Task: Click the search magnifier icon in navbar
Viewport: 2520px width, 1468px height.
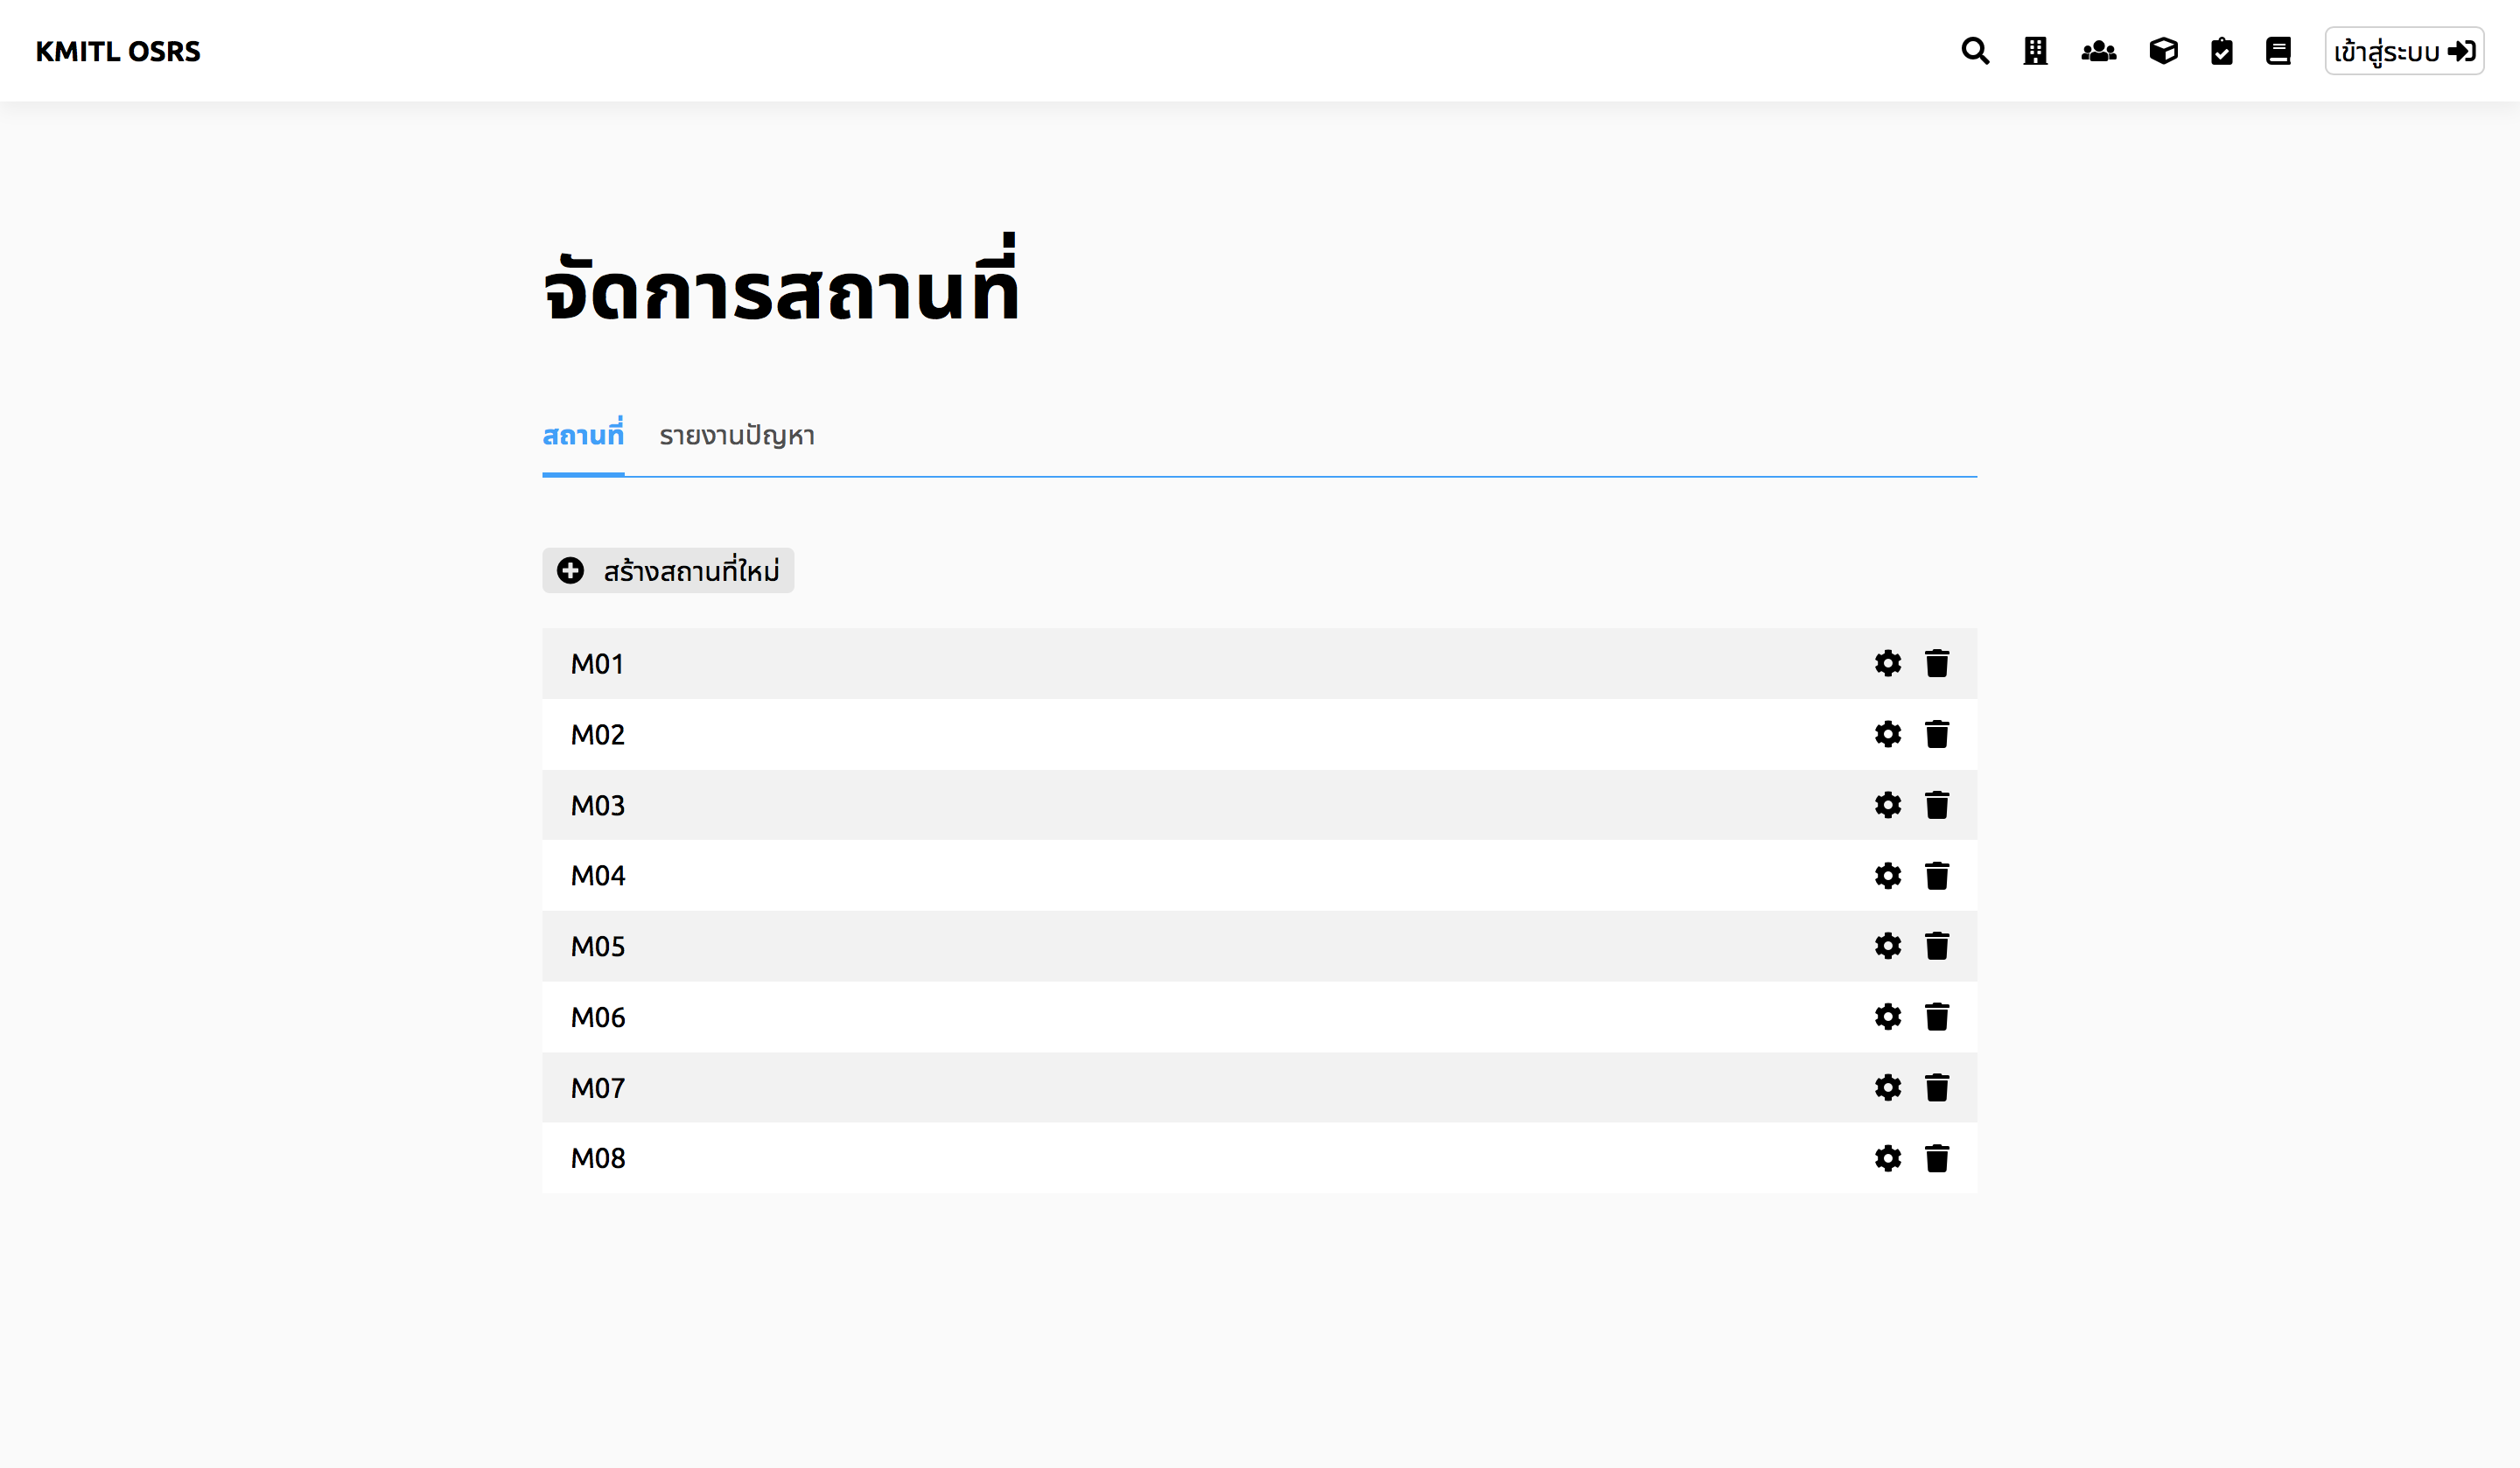Action: [x=1974, y=51]
